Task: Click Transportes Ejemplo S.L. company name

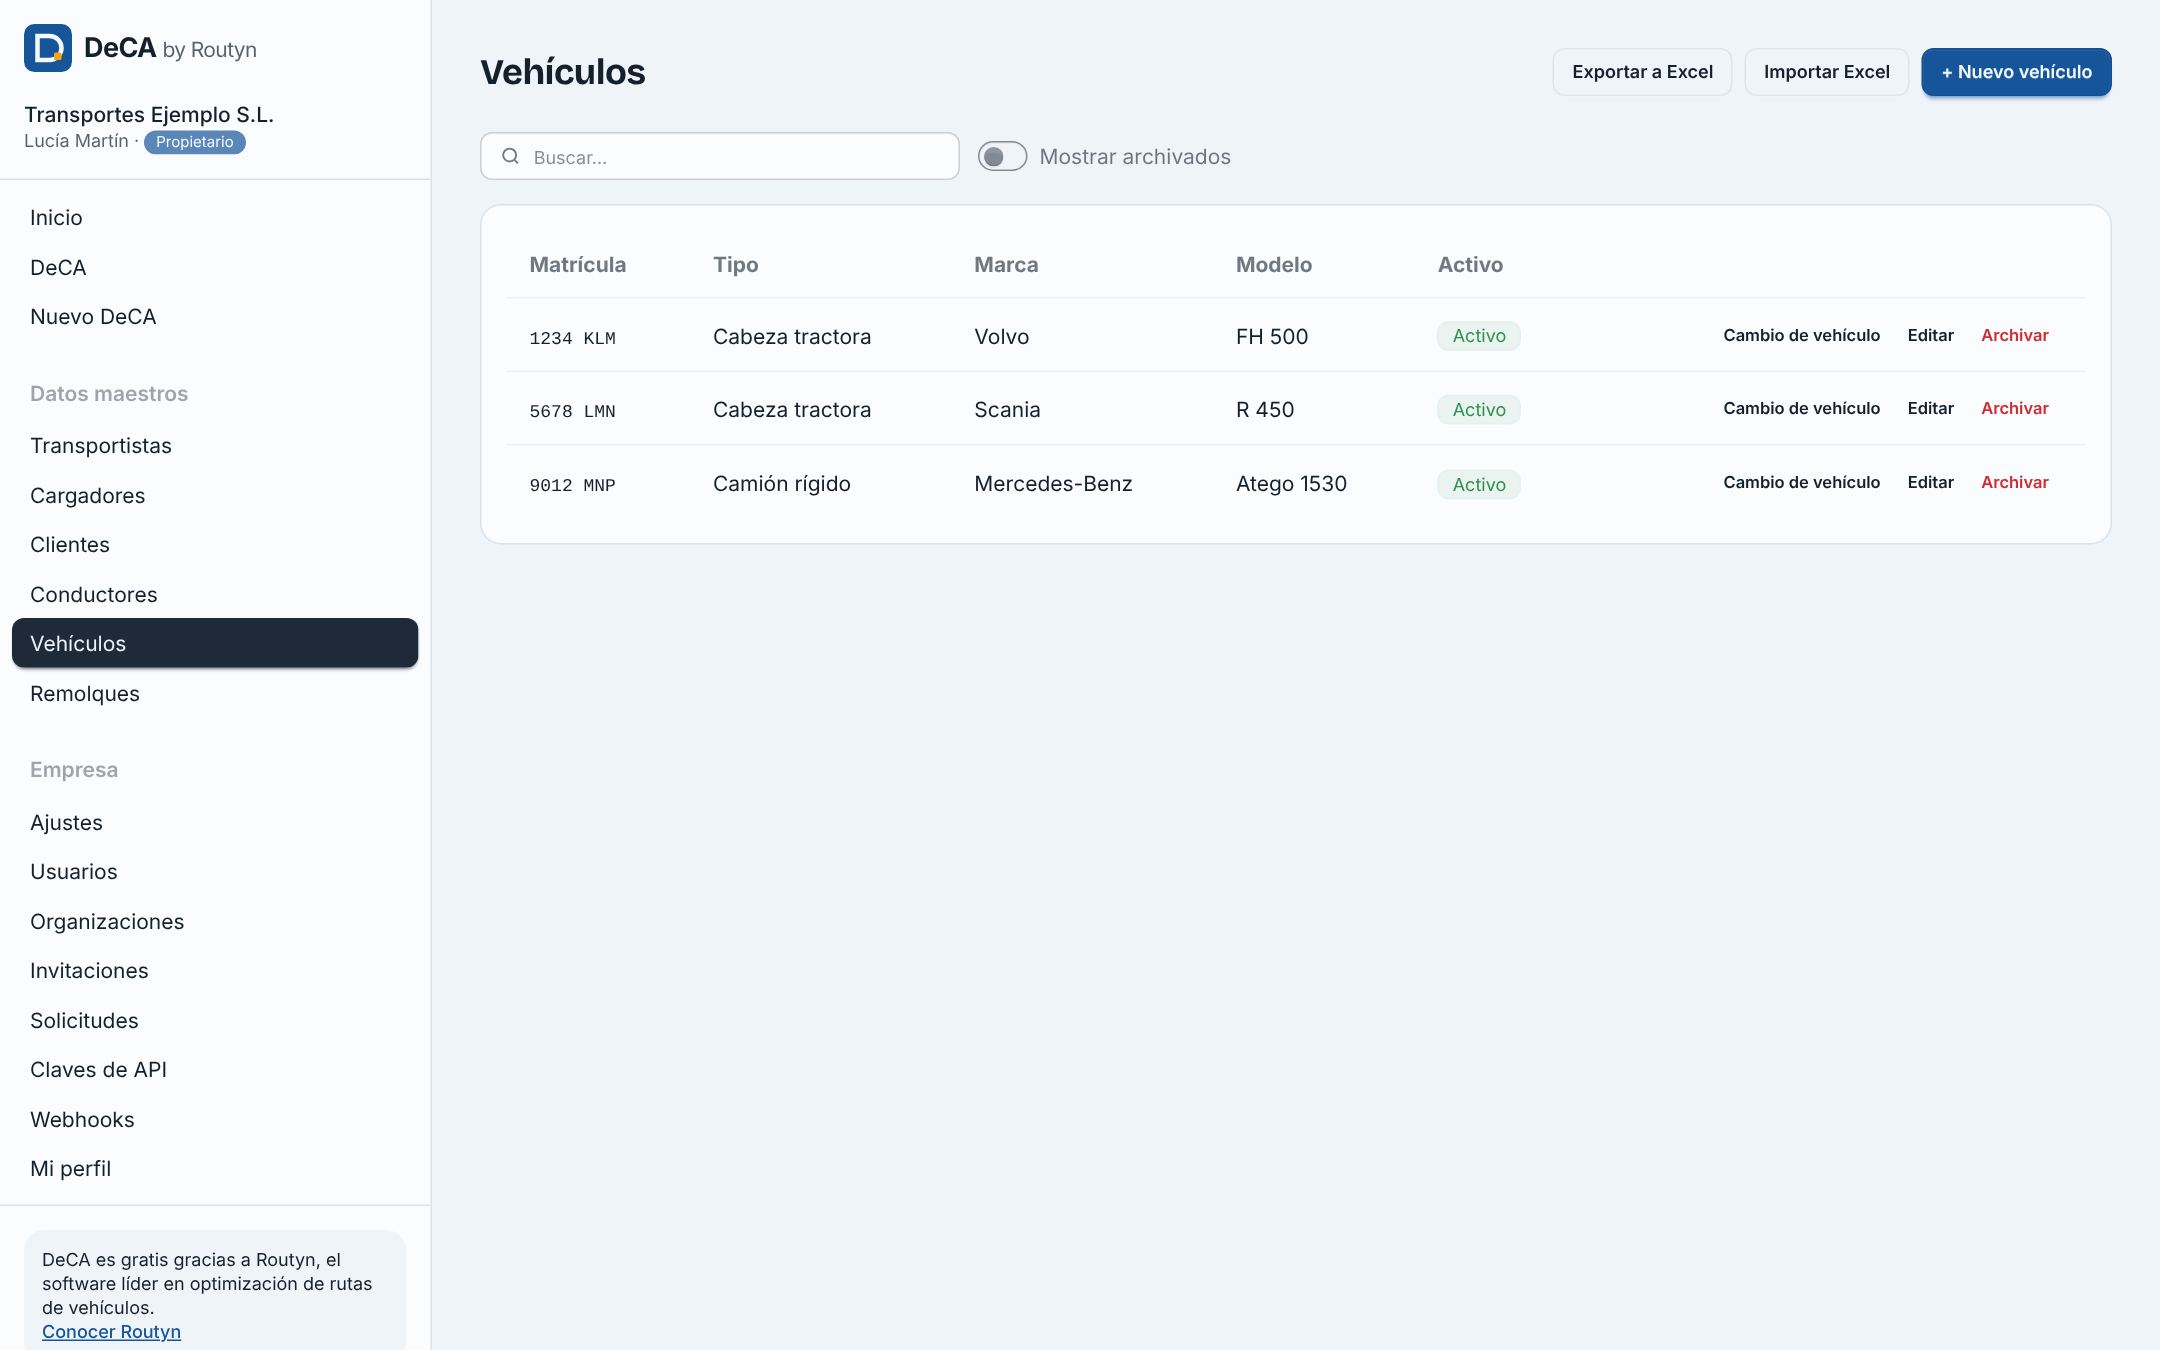Action: (149, 115)
